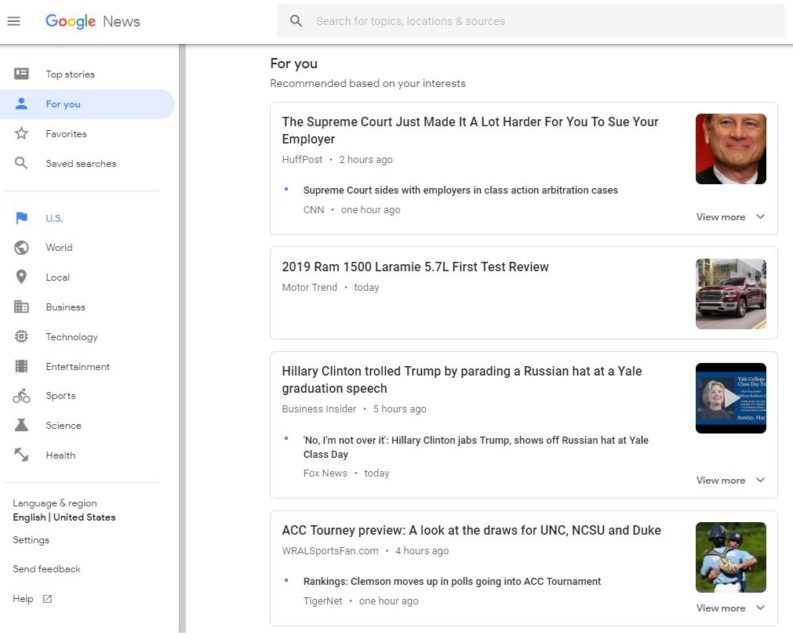
Task: Open the hamburger main menu
Action: [14, 21]
